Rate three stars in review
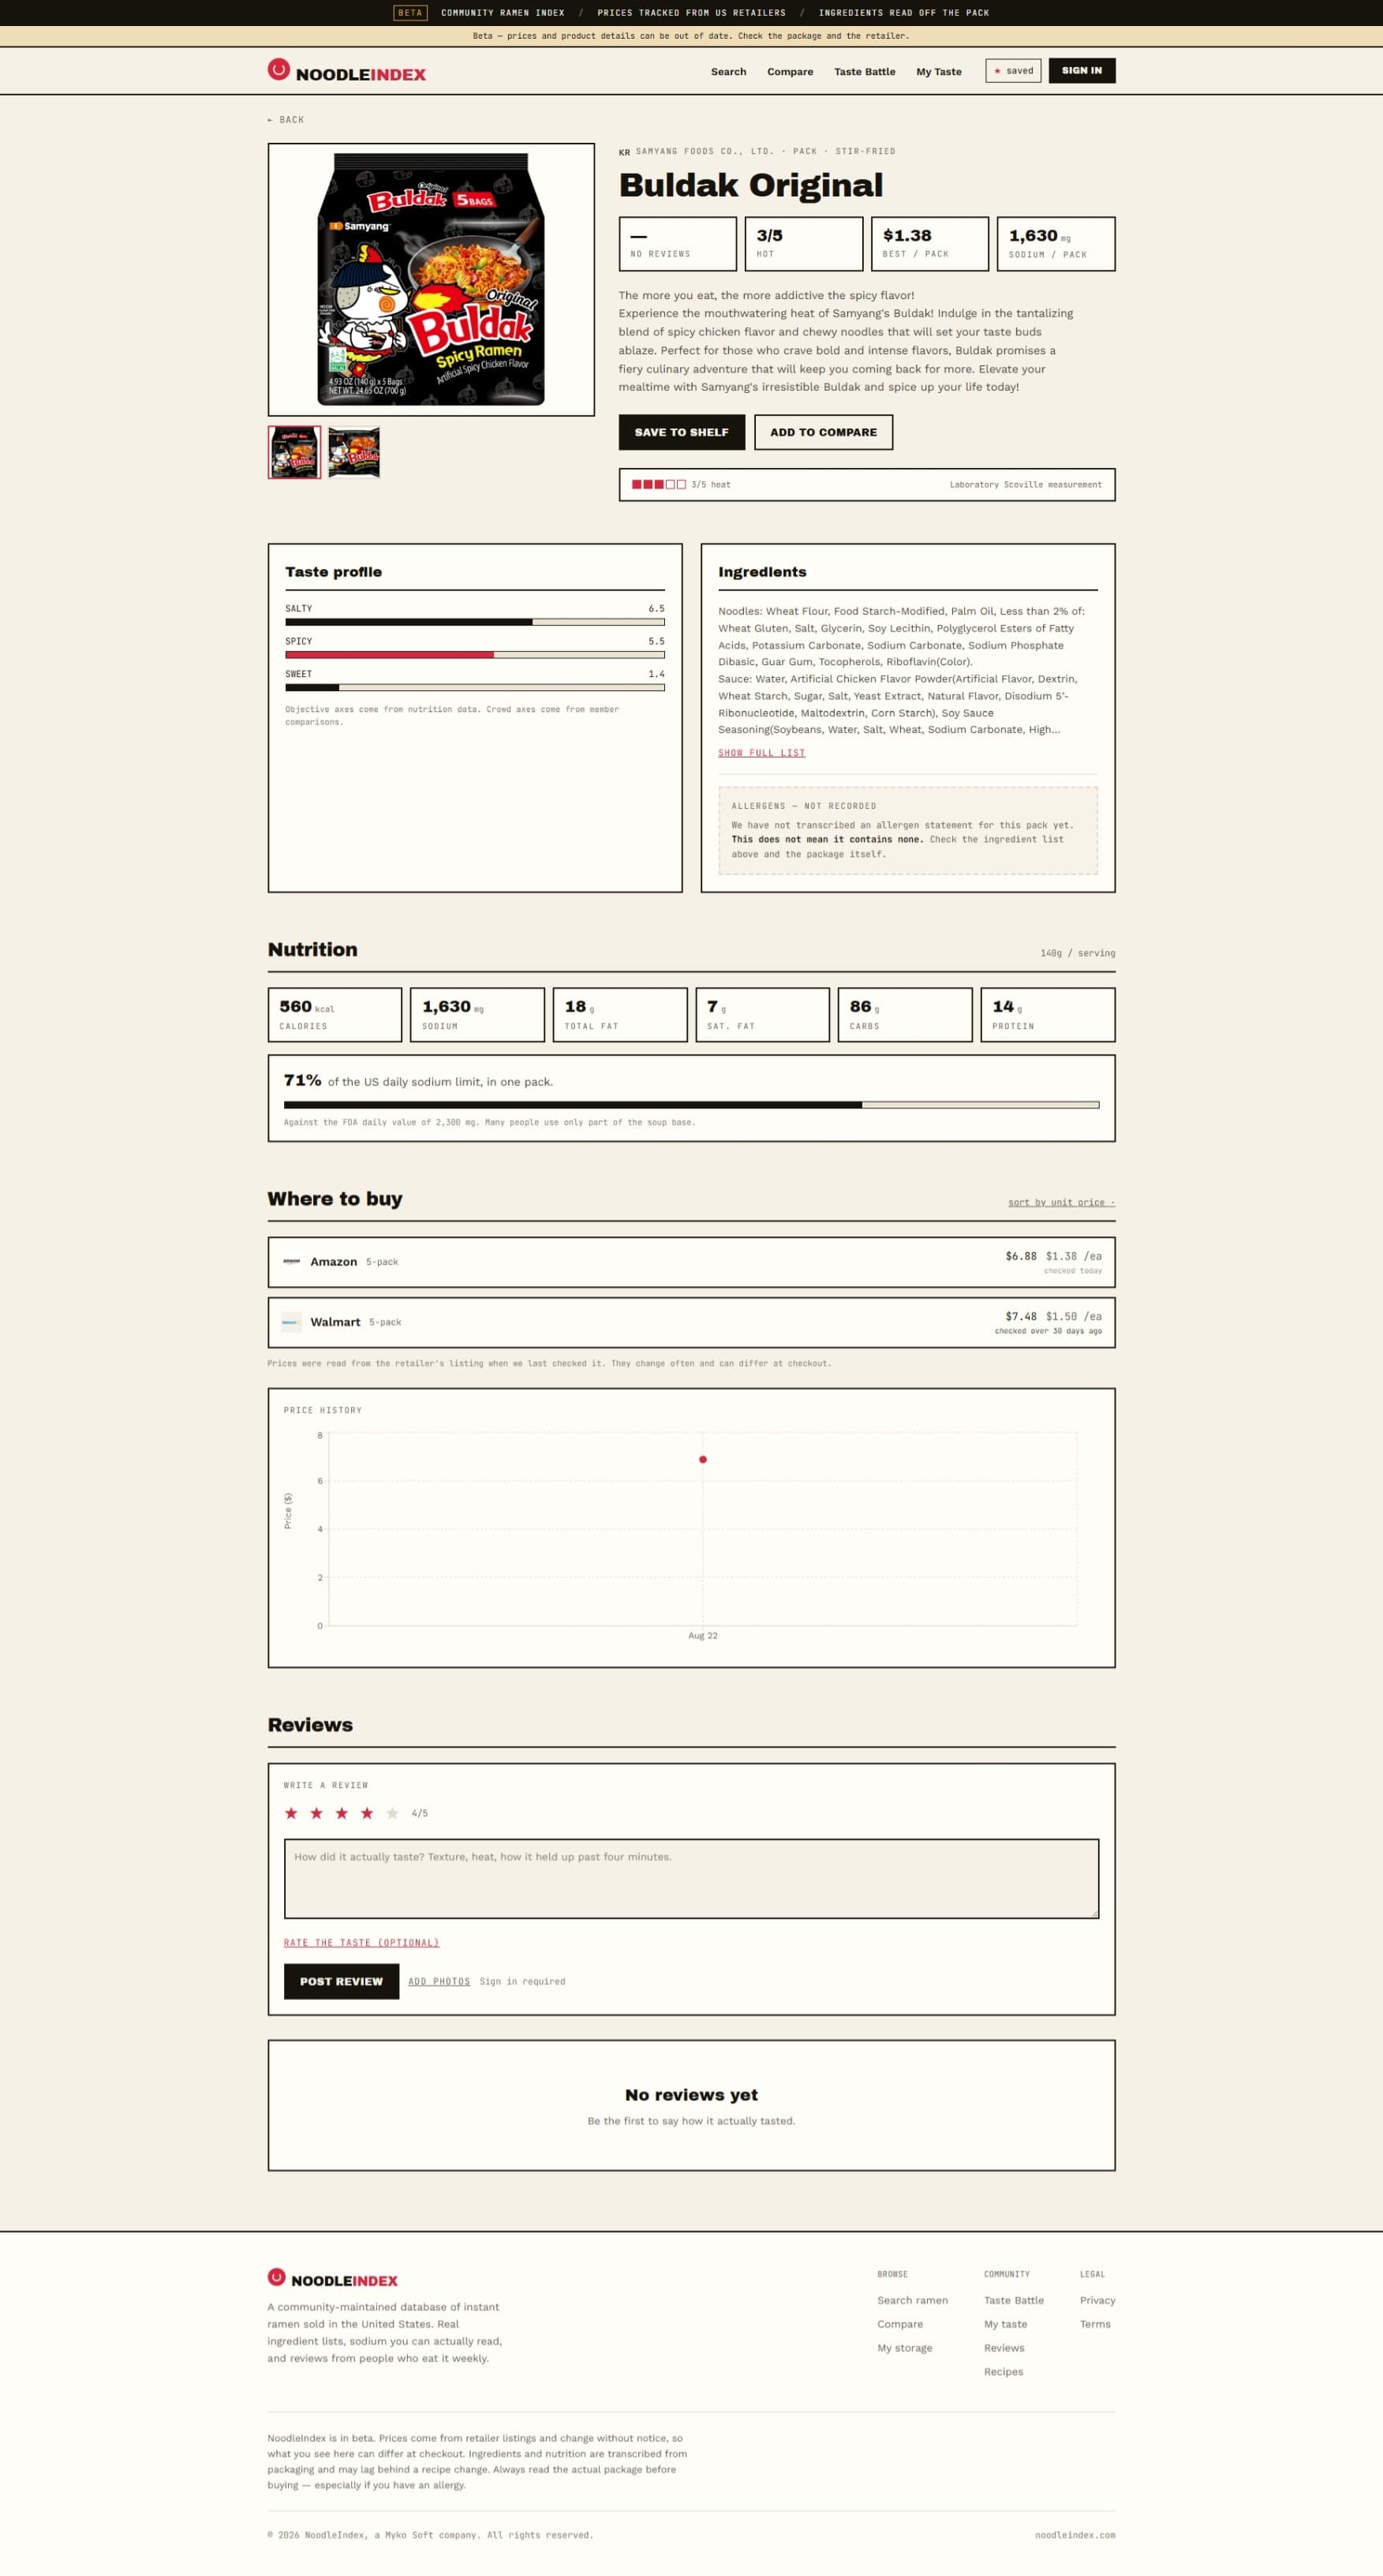Image resolution: width=1383 pixels, height=2576 pixels. (x=341, y=1813)
